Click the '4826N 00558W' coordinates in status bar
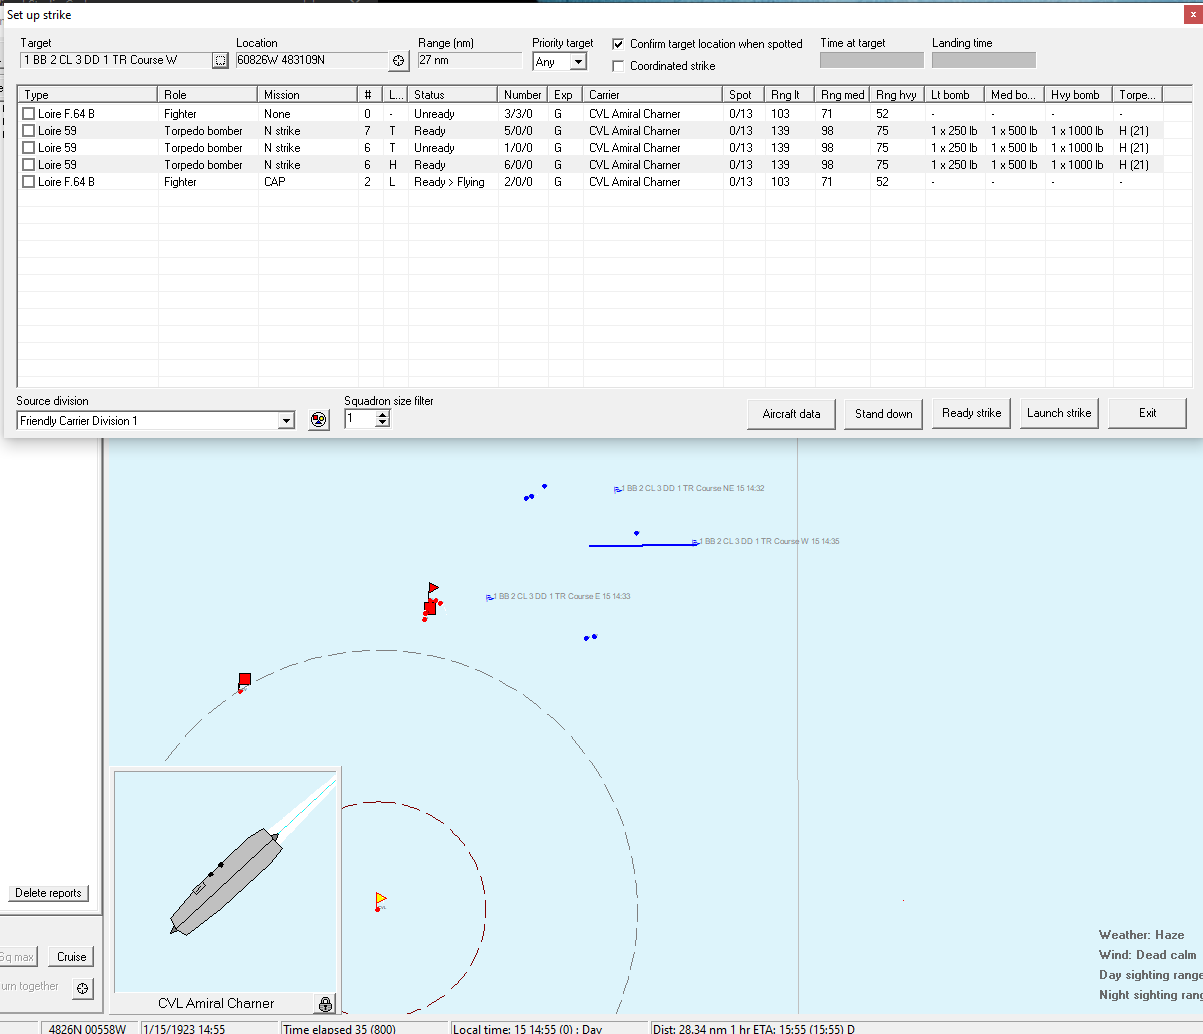Image resolution: width=1203 pixels, height=1034 pixels. click(87, 1028)
